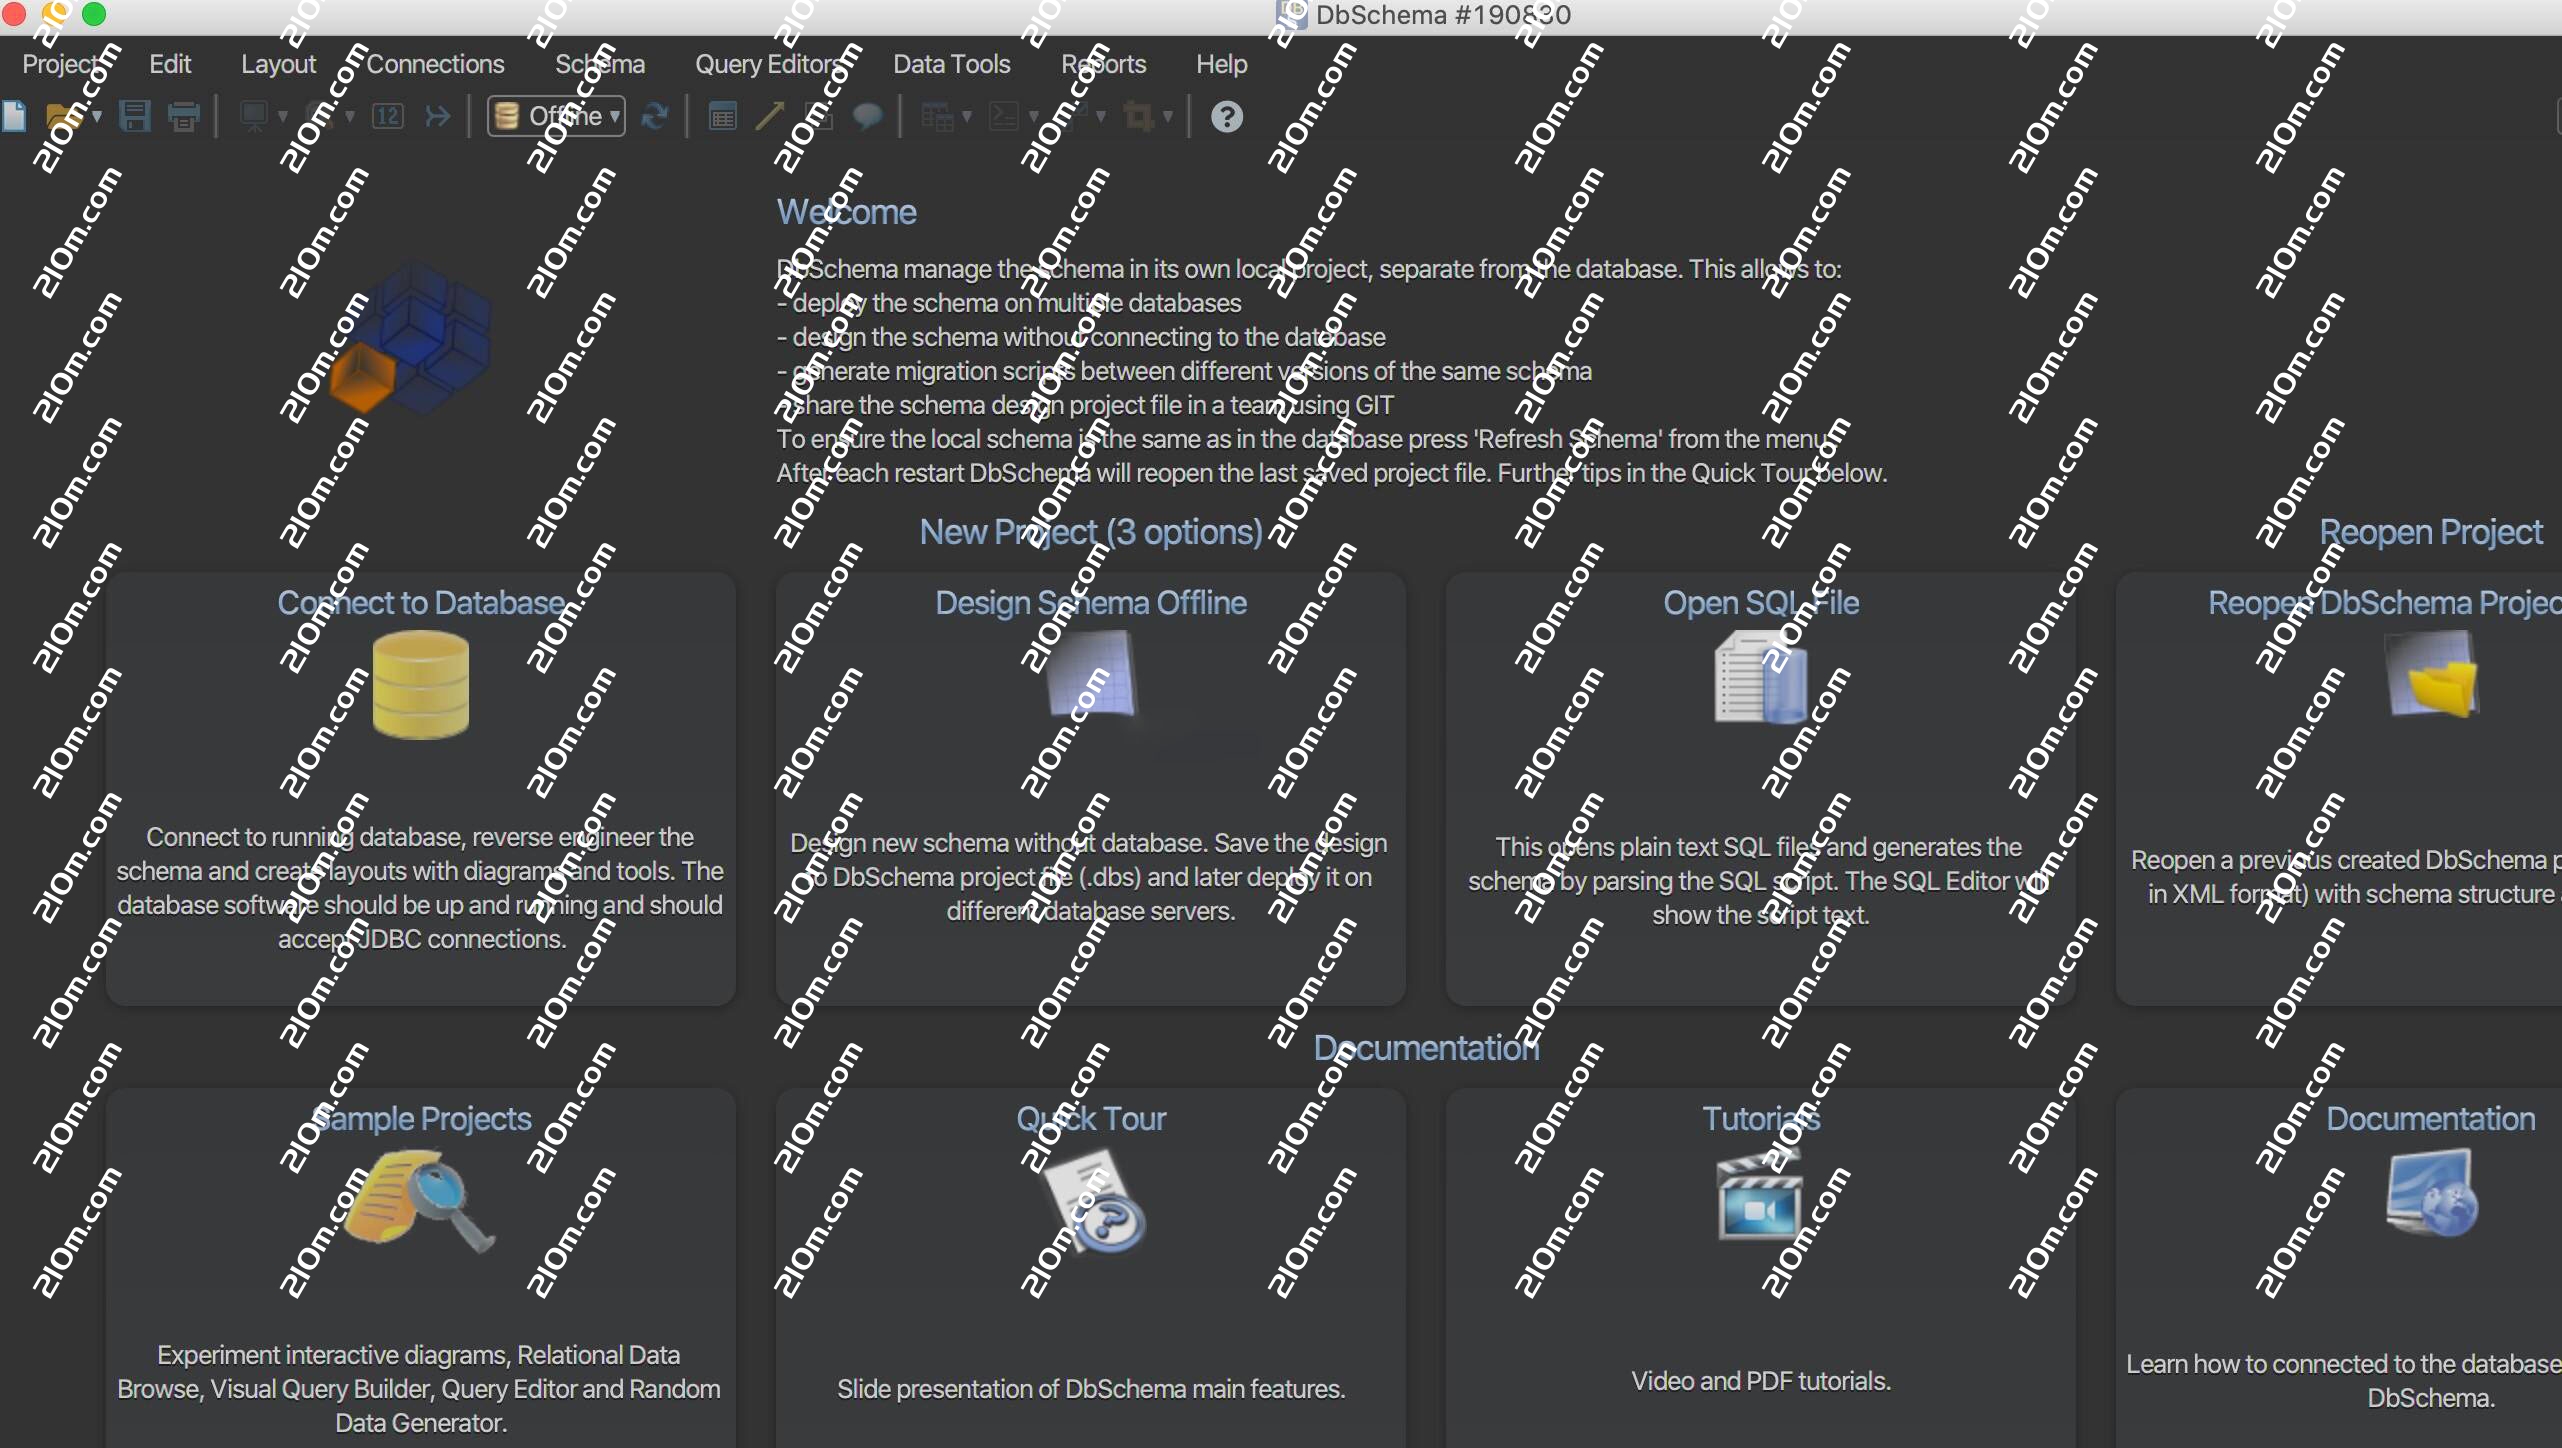Click the Refresh schema arrows icon
The height and width of the screenshot is (1448, 2562).
point(655,117)
